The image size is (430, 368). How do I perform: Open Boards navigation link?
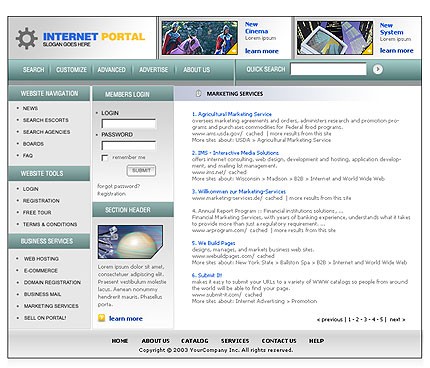pyautogui.click(x=33, y=144)
